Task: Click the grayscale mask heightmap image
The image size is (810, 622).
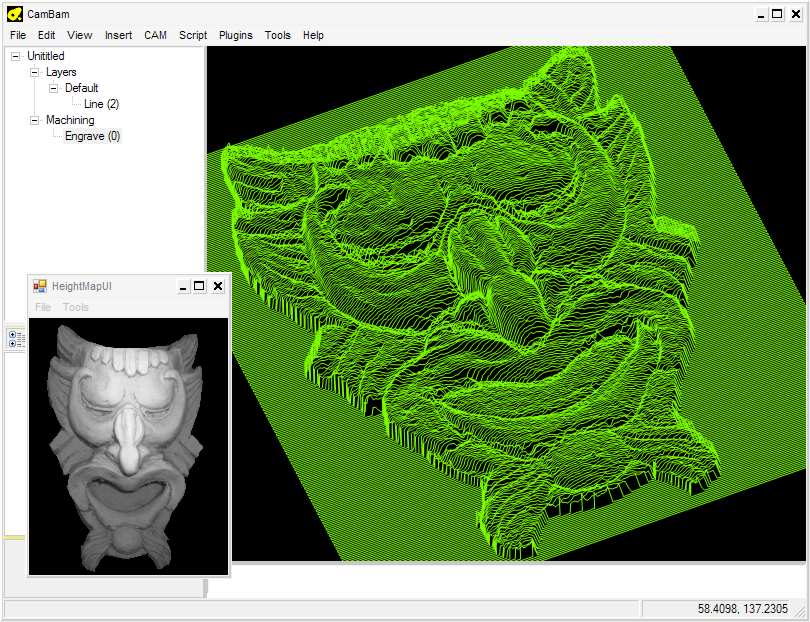Action: point(128,445)
